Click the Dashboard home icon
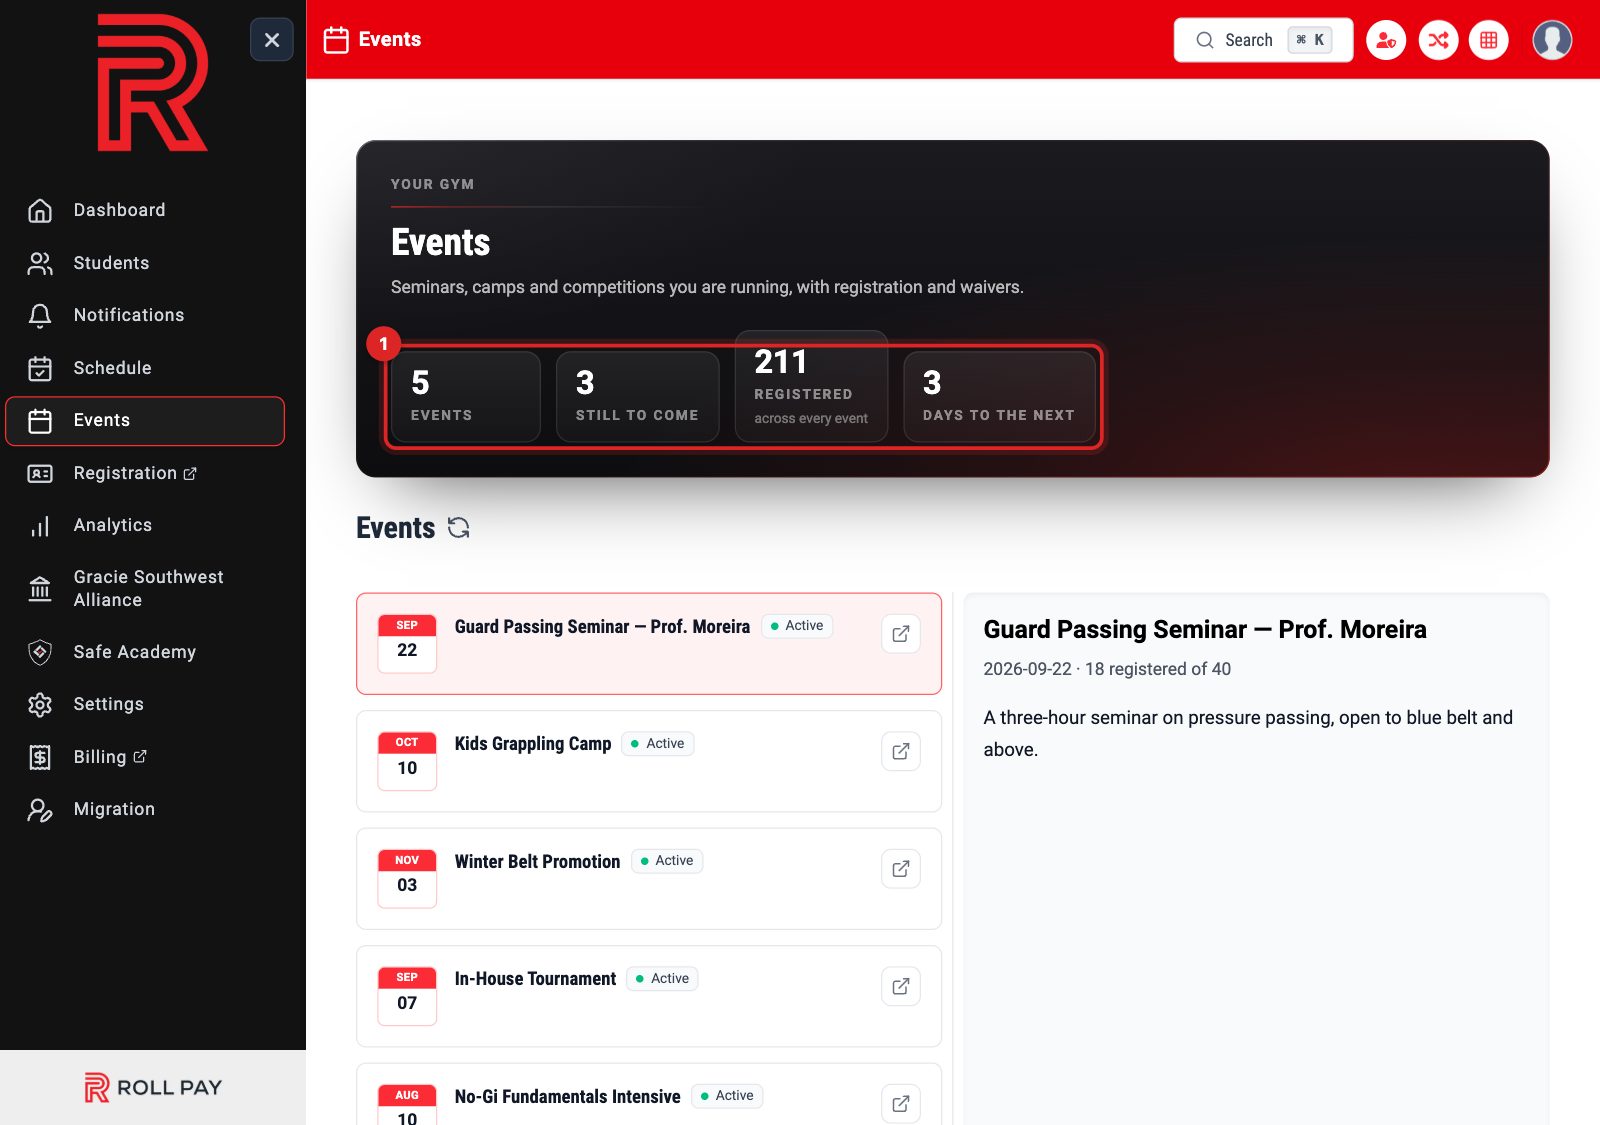Viewport: 1600px width, 1125px height. click(x=40, y=210)
